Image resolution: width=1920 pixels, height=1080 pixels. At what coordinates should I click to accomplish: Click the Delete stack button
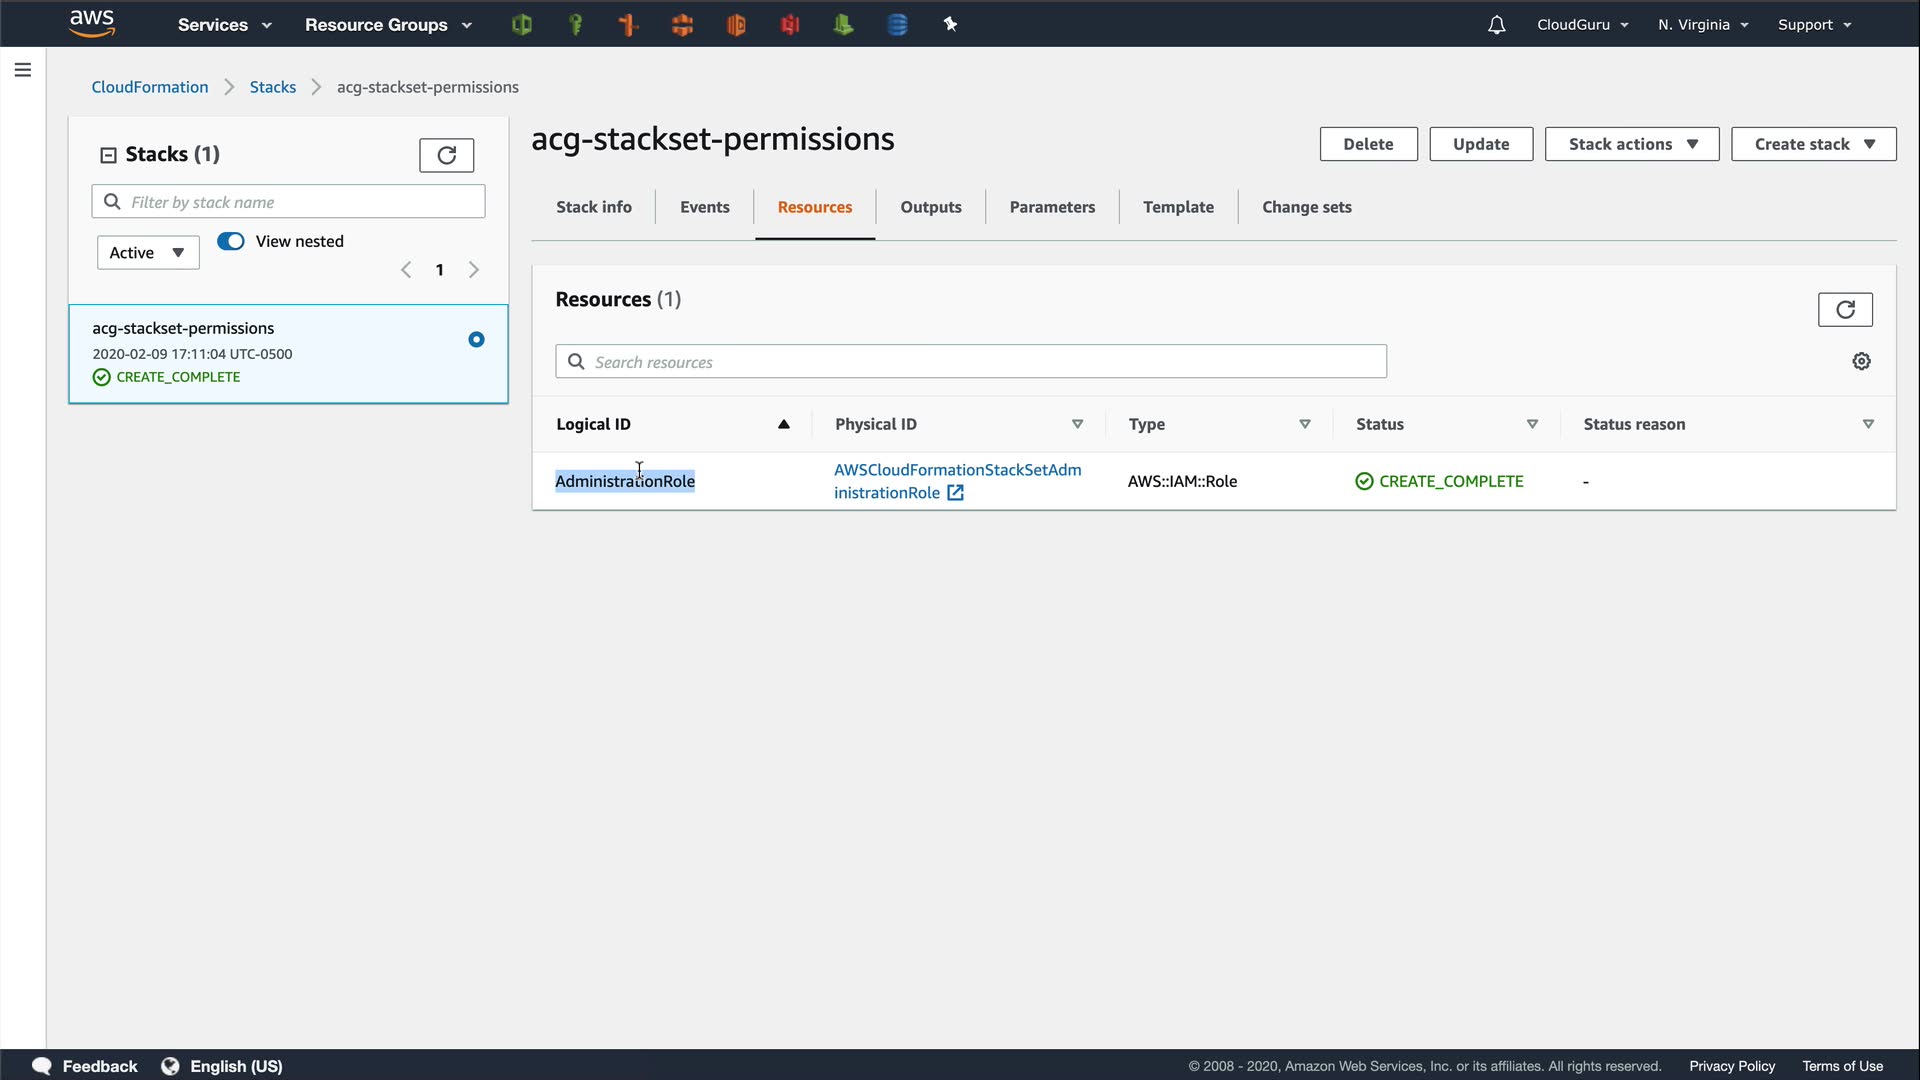tap(1368, 144)
